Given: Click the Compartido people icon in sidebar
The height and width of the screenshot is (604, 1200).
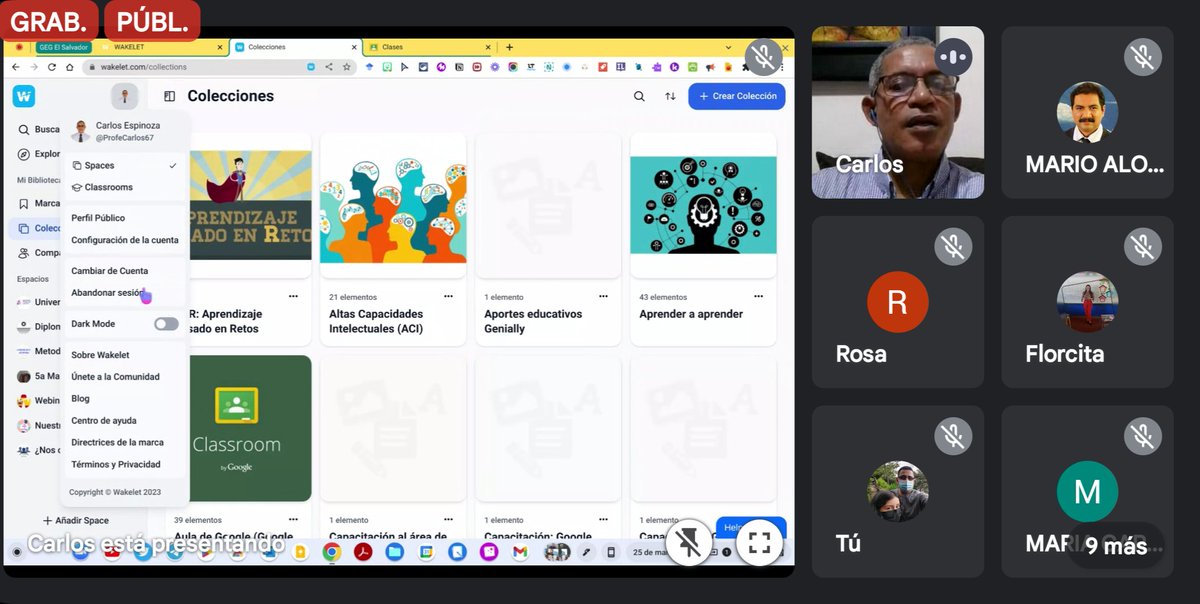Looking at the screenshot, I should click(25, 253).
